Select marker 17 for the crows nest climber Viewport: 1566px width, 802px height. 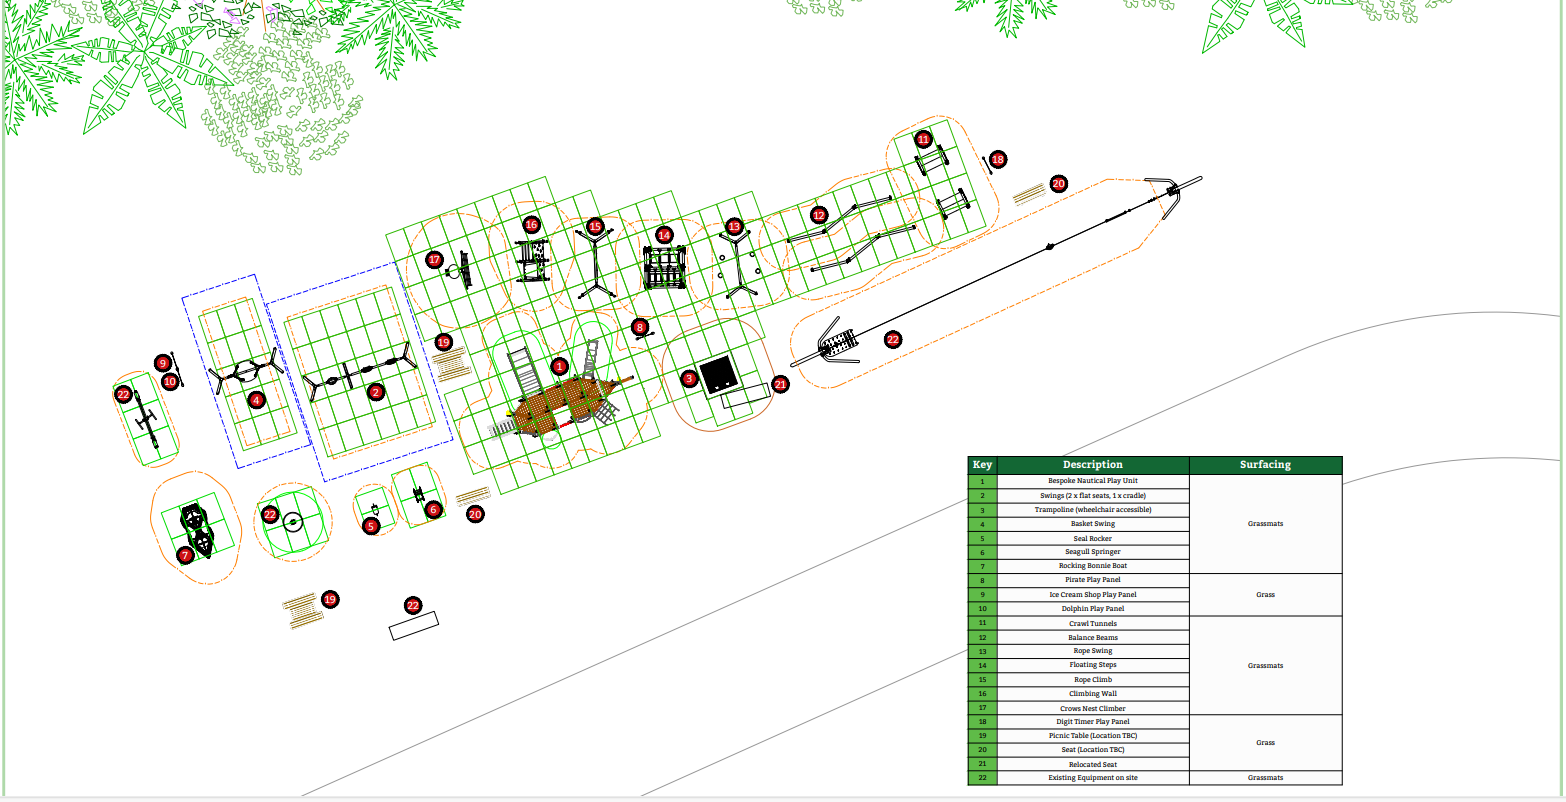tap(434, 258)
